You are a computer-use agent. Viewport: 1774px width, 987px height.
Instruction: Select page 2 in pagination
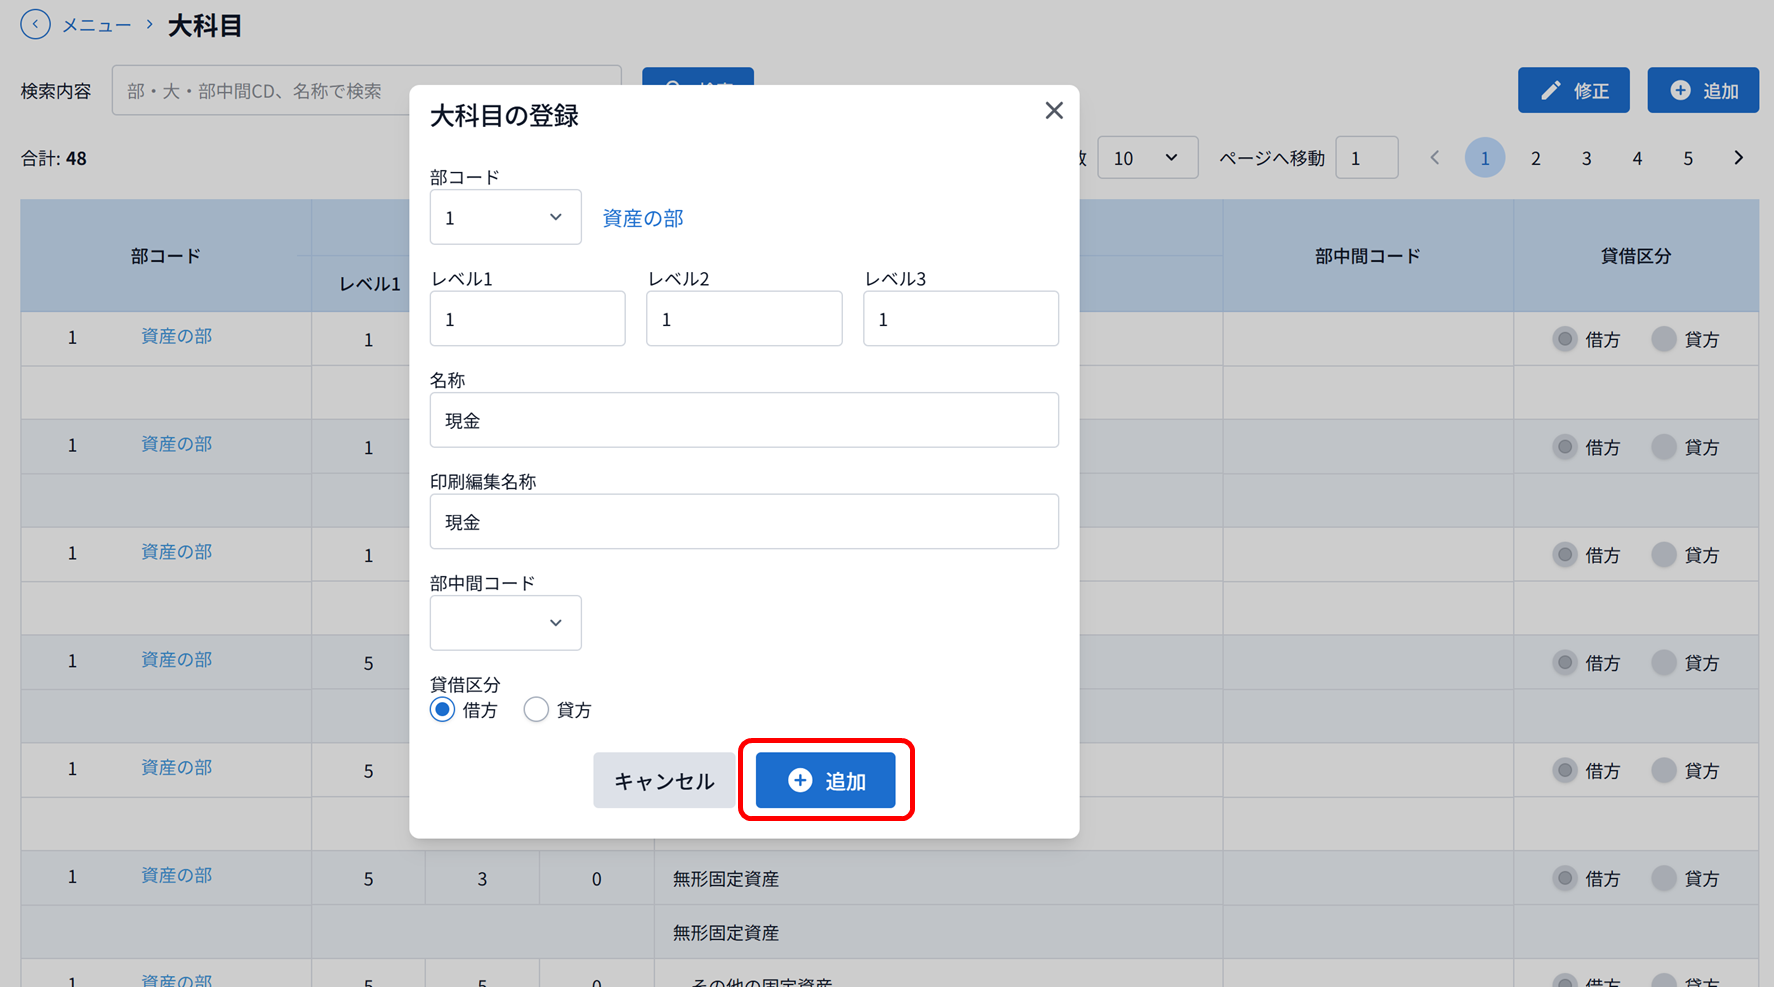pos(1536,158)
